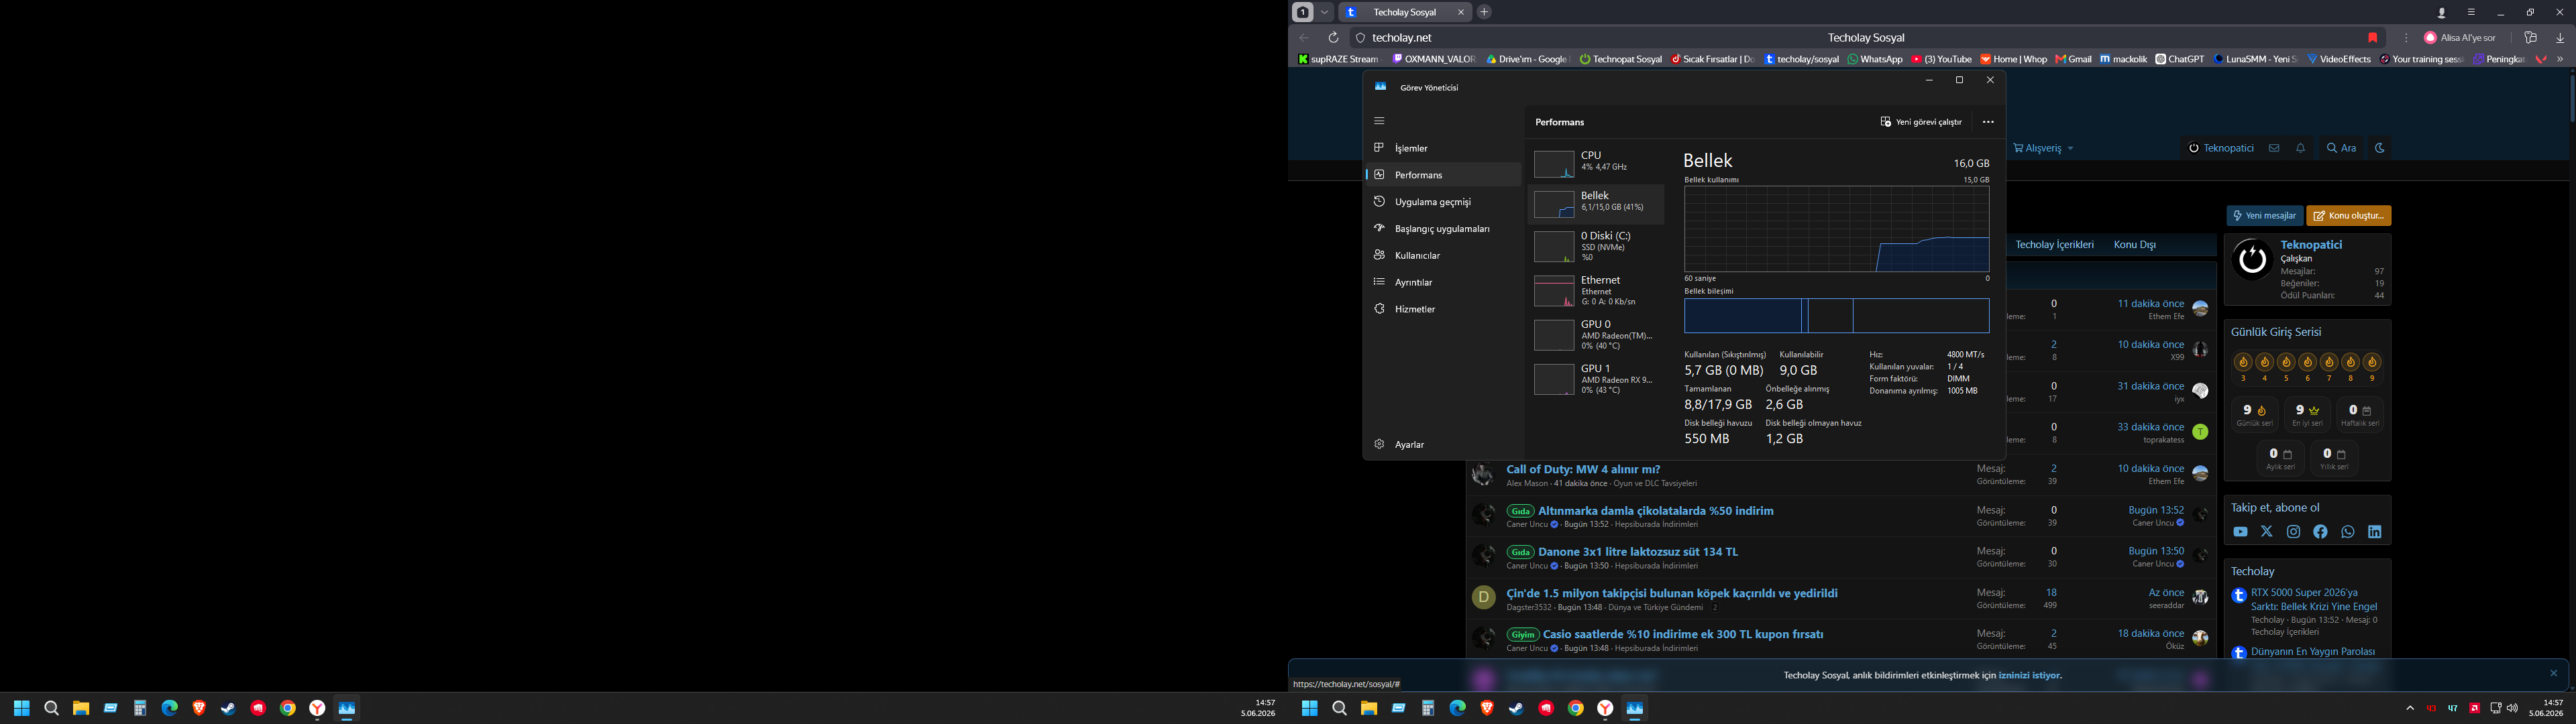
Task: Open Kullanıcılar page in Task Manager
Action: tap(1443, 256)
